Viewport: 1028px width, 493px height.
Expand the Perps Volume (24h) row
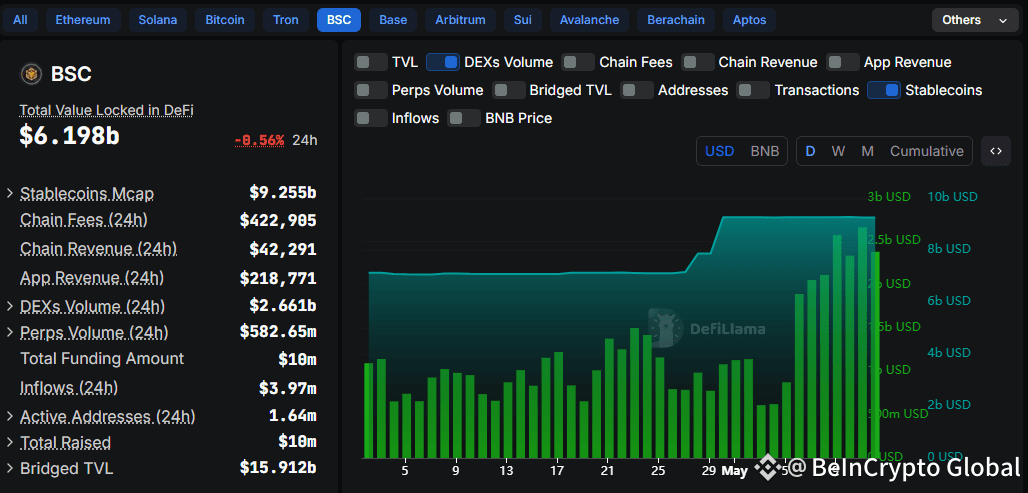tap(10, 332)
